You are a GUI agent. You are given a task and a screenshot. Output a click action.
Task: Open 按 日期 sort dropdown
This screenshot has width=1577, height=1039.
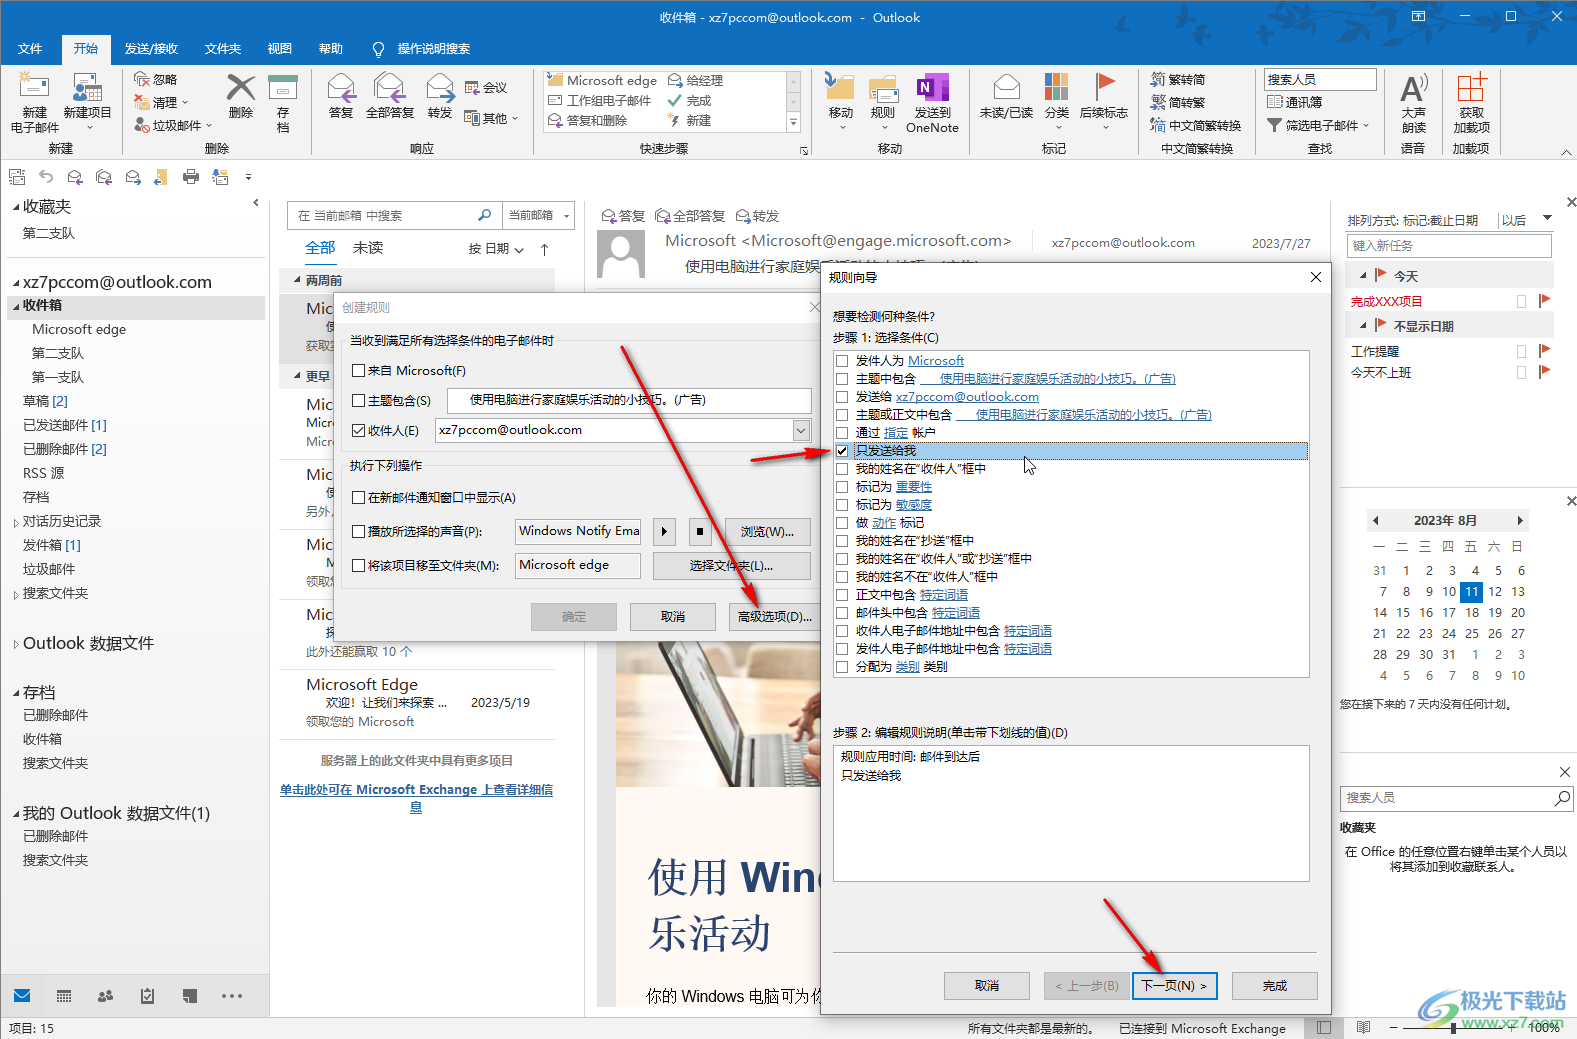497,249
